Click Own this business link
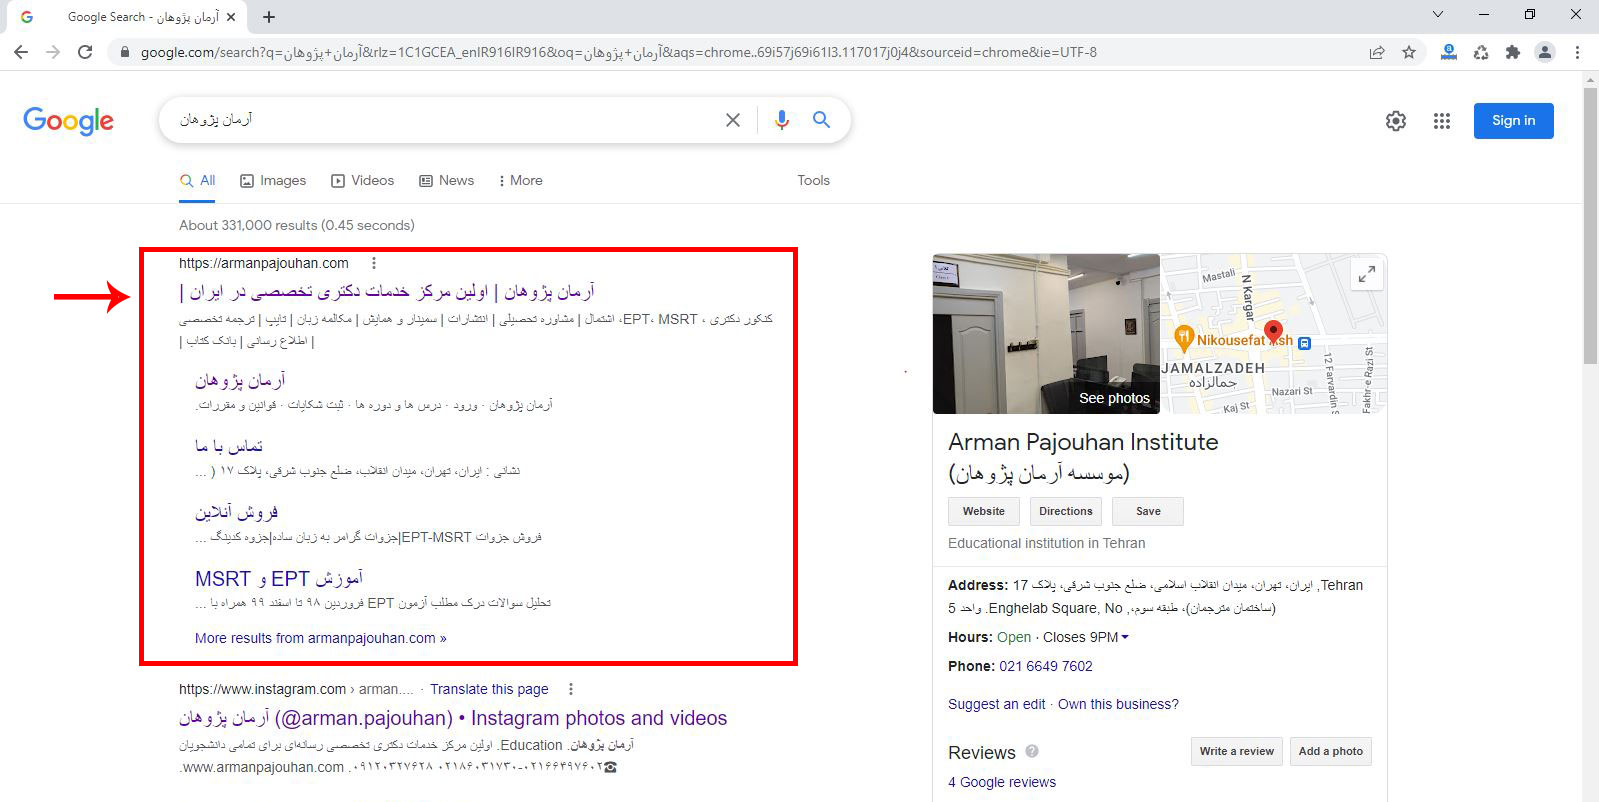 (x=1118, y=704)
